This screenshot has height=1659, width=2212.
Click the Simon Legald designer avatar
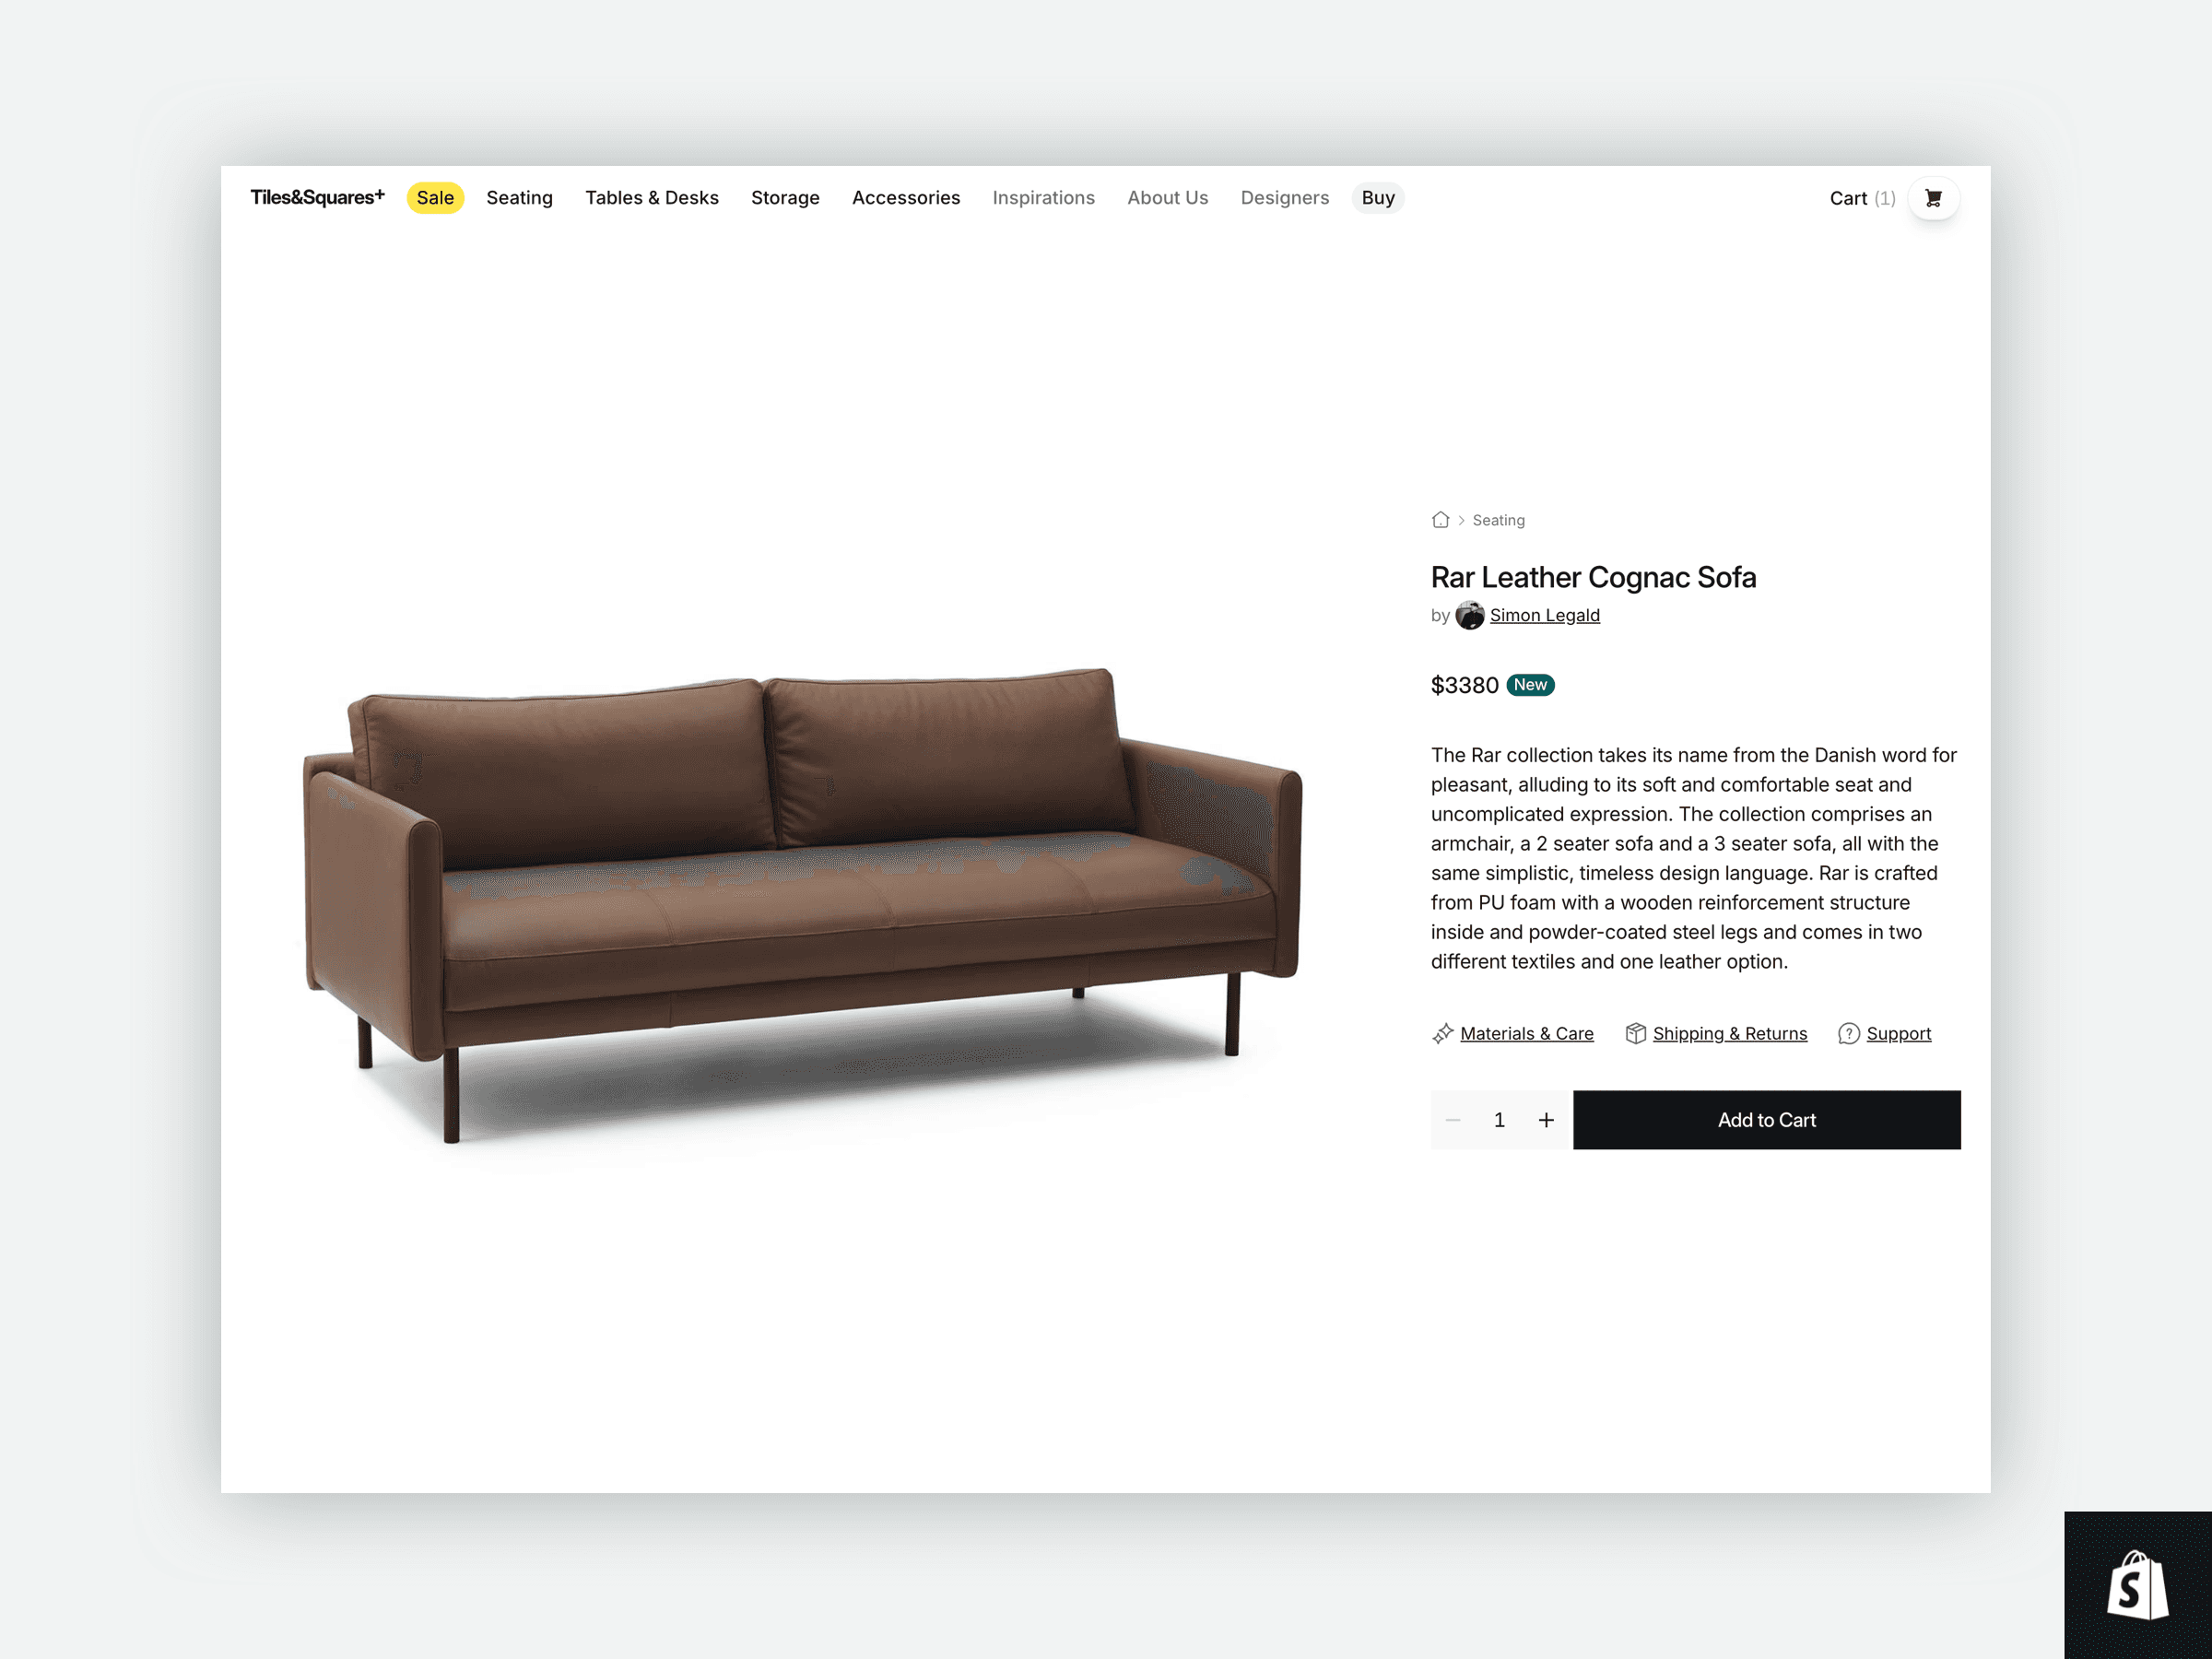pos(1468,615)
